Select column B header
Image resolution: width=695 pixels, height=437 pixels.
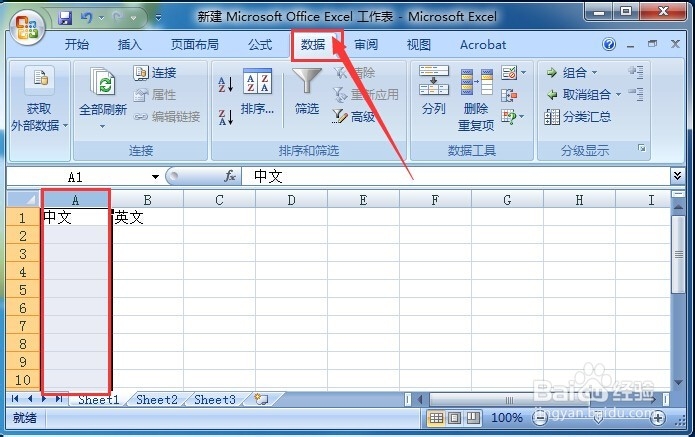[x=147, y=200]
